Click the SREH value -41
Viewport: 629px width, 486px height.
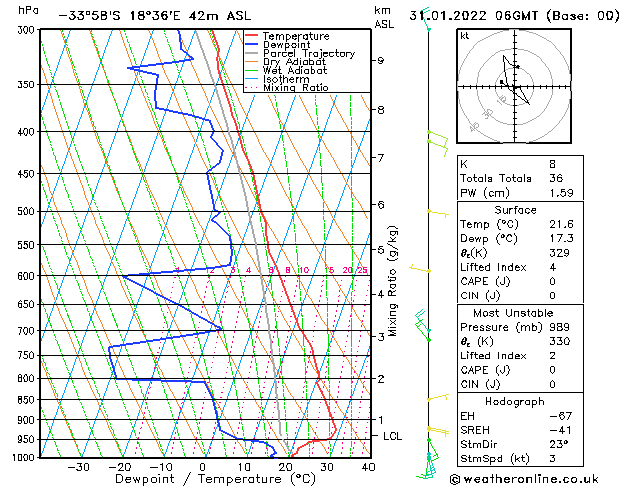click(560, 430)
